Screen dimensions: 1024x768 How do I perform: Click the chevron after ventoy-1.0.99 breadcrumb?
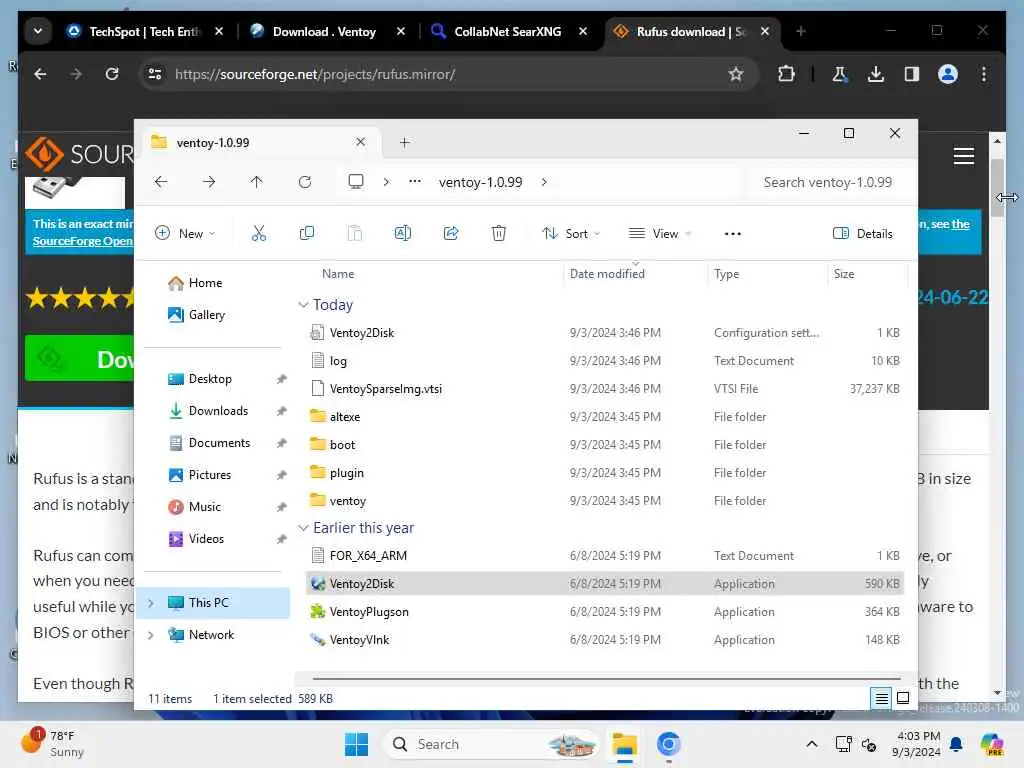pyautogui.click(x=544, y=182)
